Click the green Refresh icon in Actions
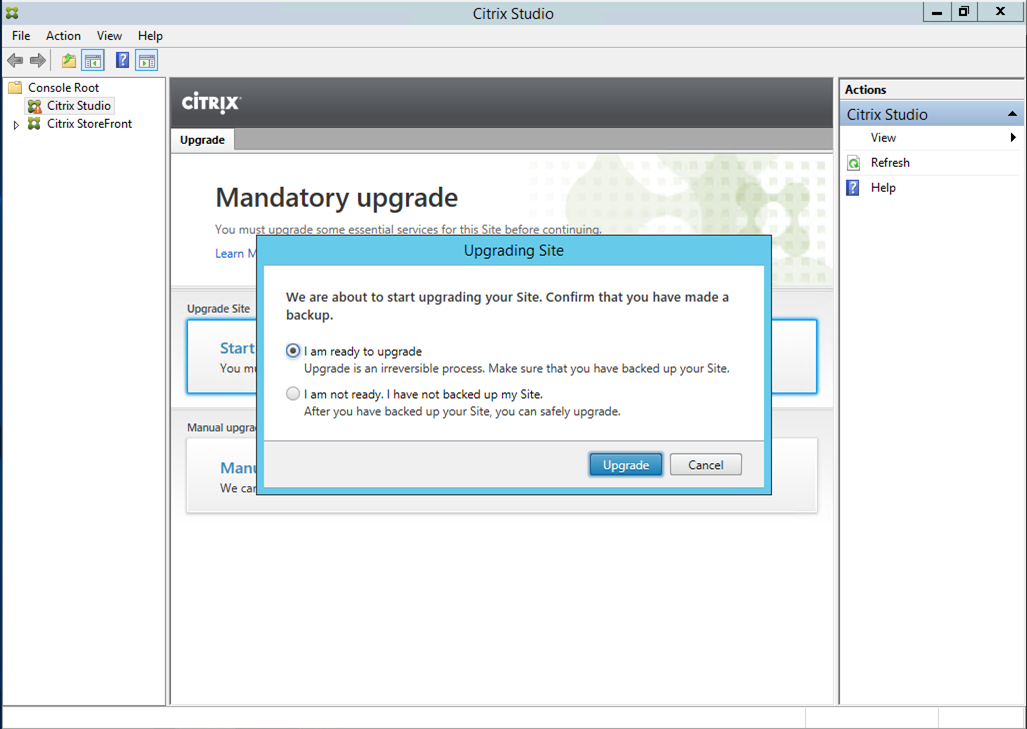Viewport: 1027px width, 729px height. coord(853,163)
